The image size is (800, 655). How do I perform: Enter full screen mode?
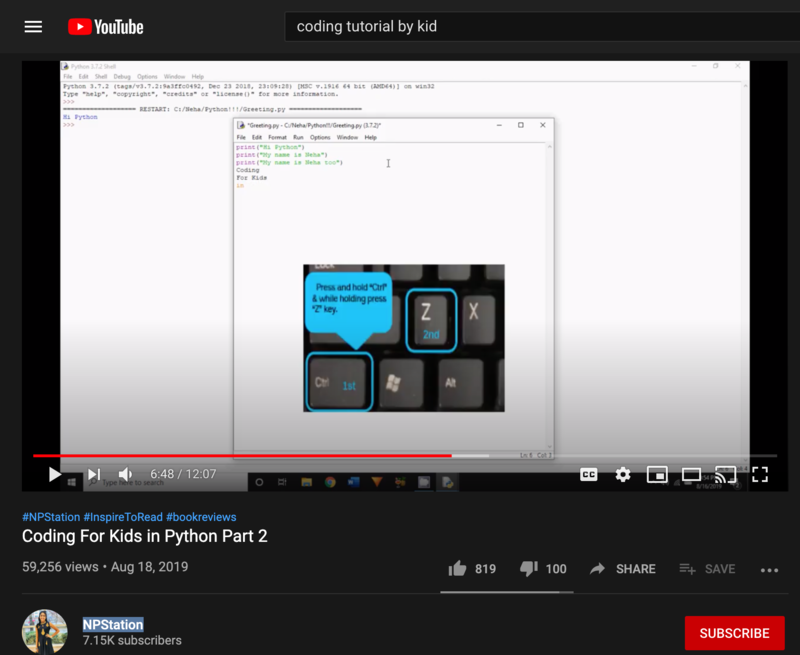click(760, 474)
